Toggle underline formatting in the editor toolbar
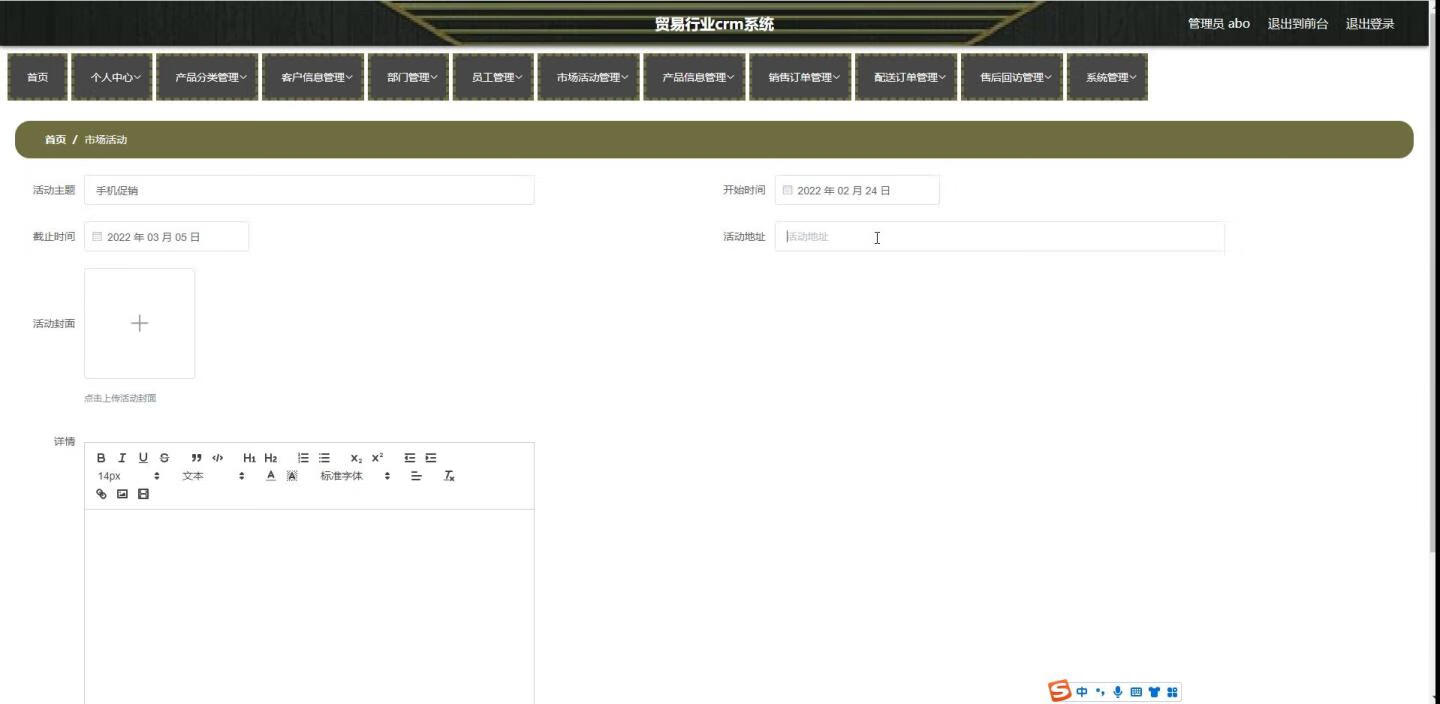 pyautogui.click(x=143, y=458)
